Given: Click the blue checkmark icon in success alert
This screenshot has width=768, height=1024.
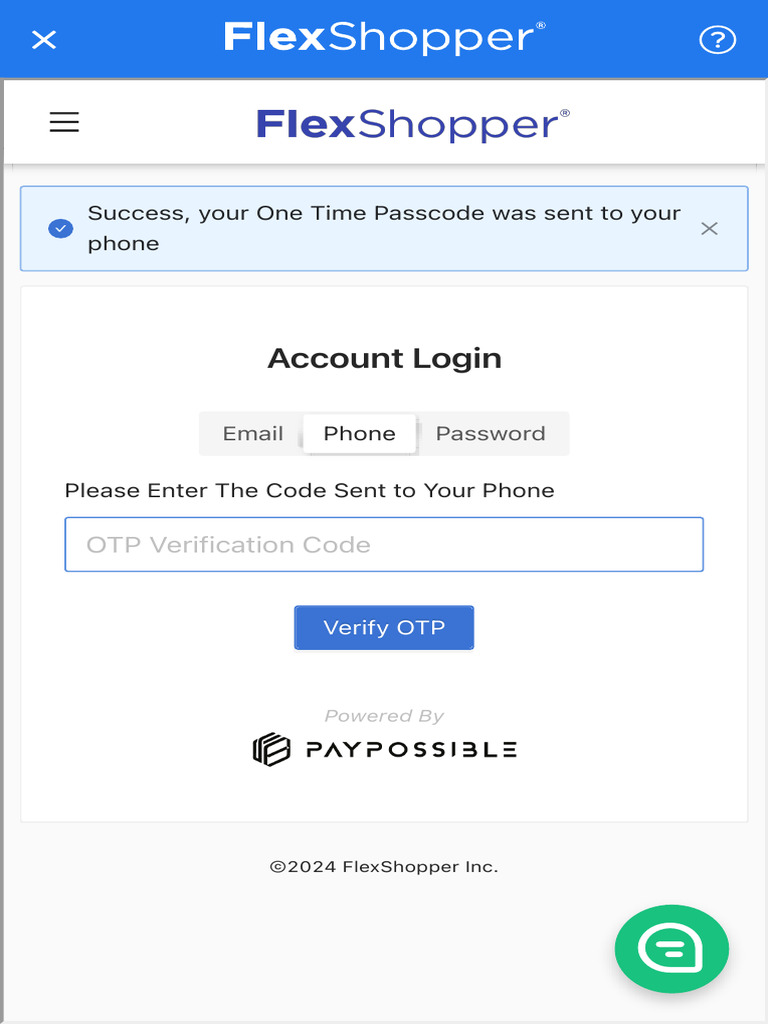Looking at the screenshot, I should [x=61, y=229].
